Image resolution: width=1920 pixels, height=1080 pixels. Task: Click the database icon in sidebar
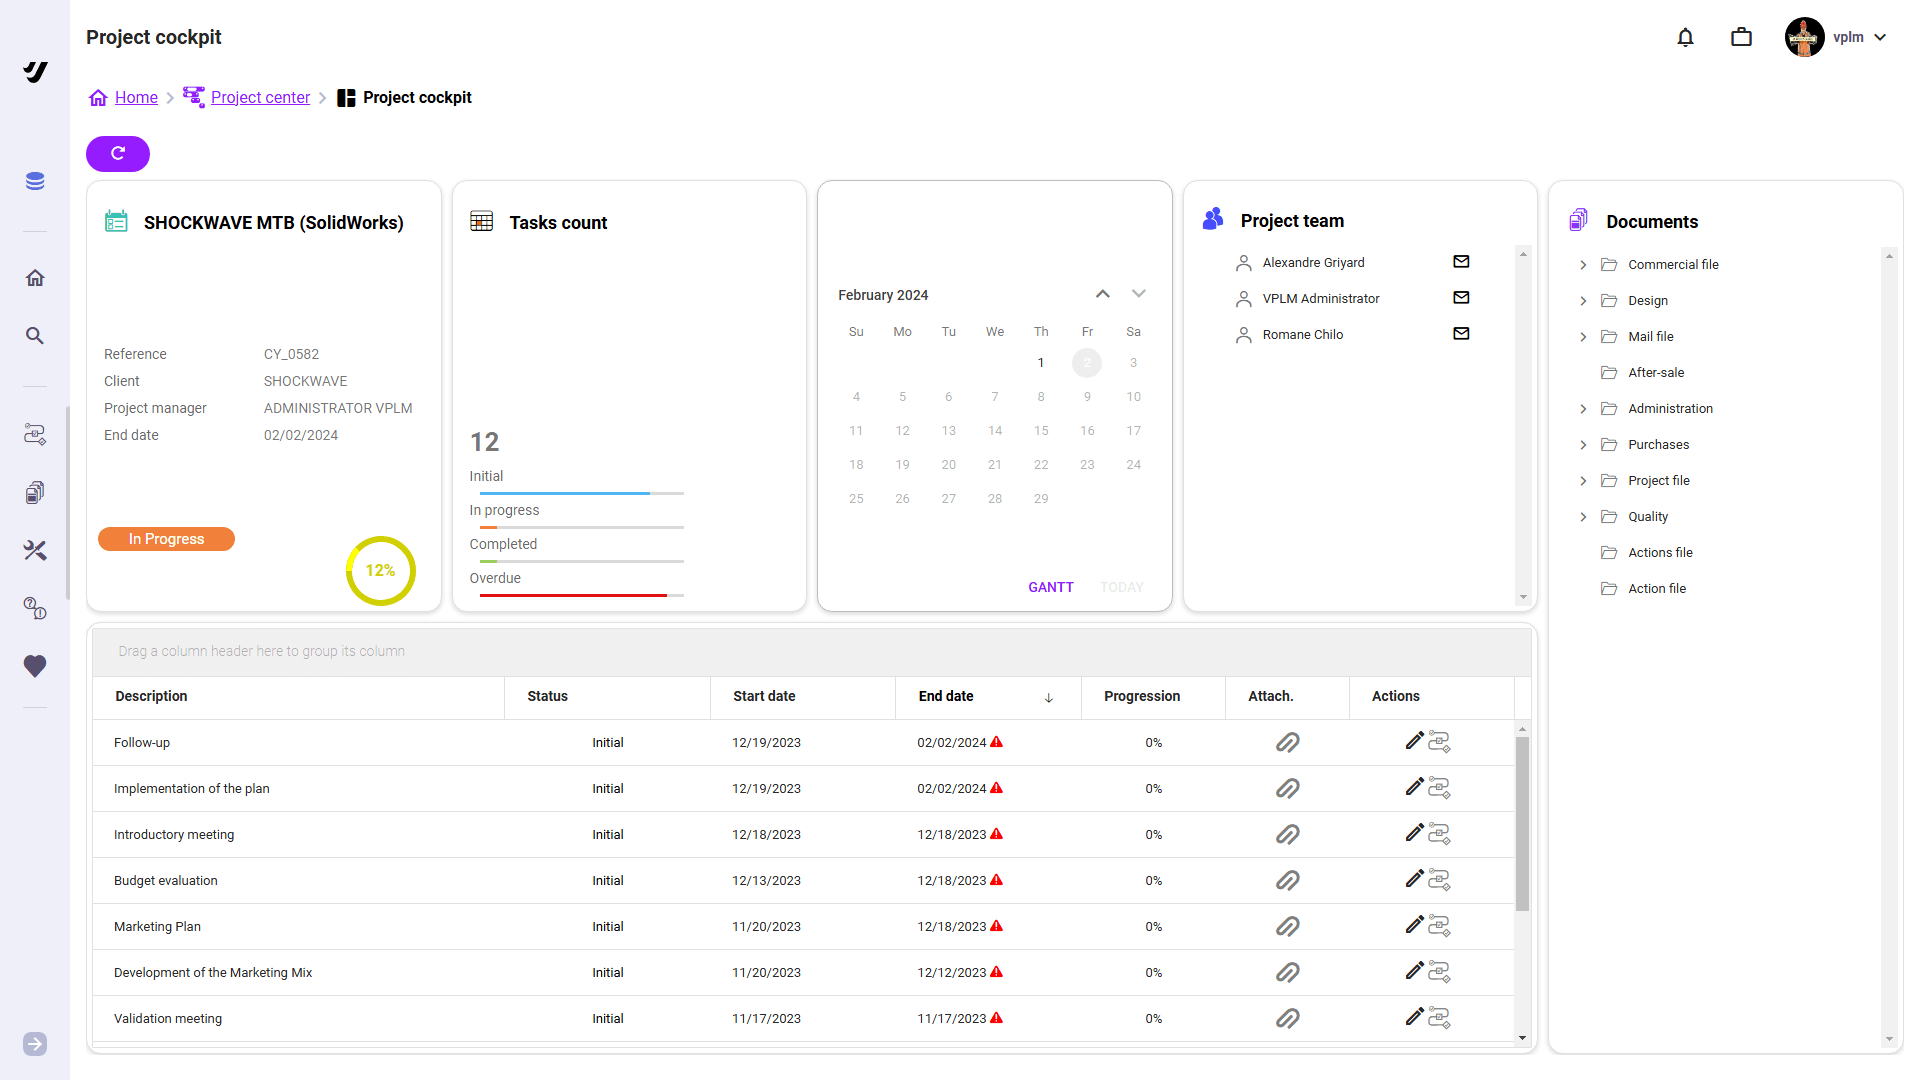coord(35,181)
